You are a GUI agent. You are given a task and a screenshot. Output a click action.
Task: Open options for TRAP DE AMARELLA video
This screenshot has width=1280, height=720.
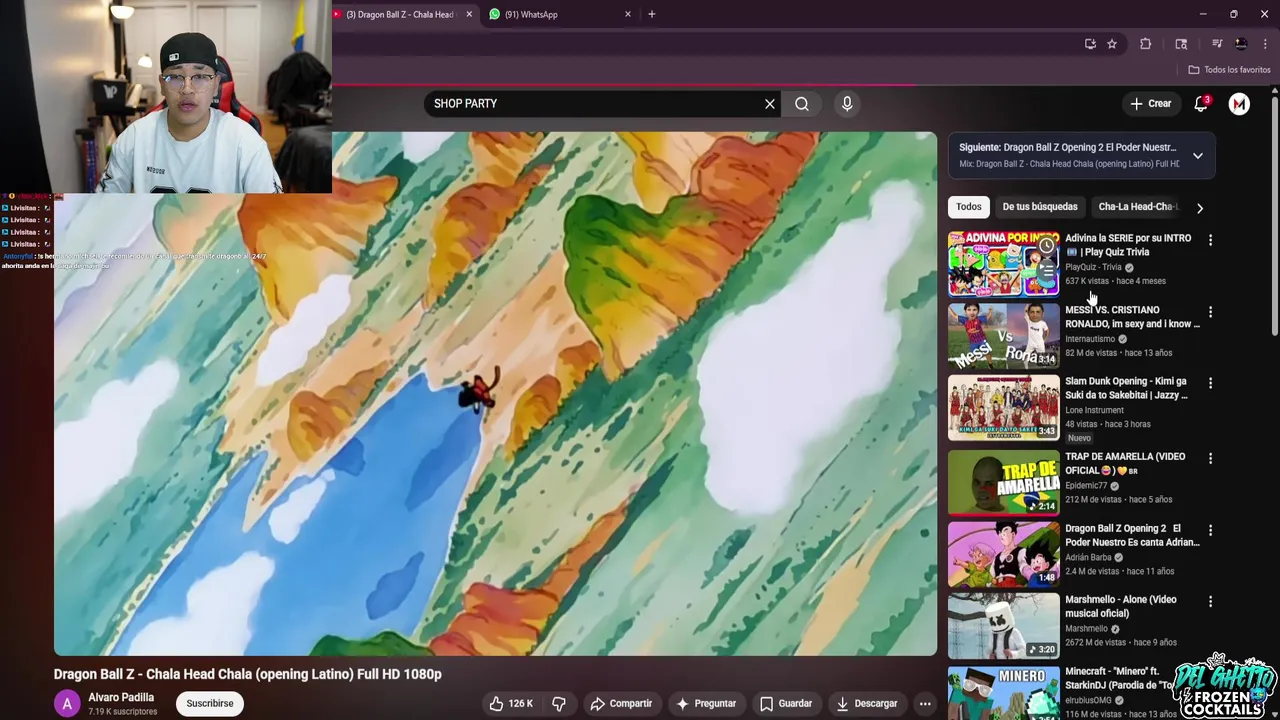click(1210, 459)
